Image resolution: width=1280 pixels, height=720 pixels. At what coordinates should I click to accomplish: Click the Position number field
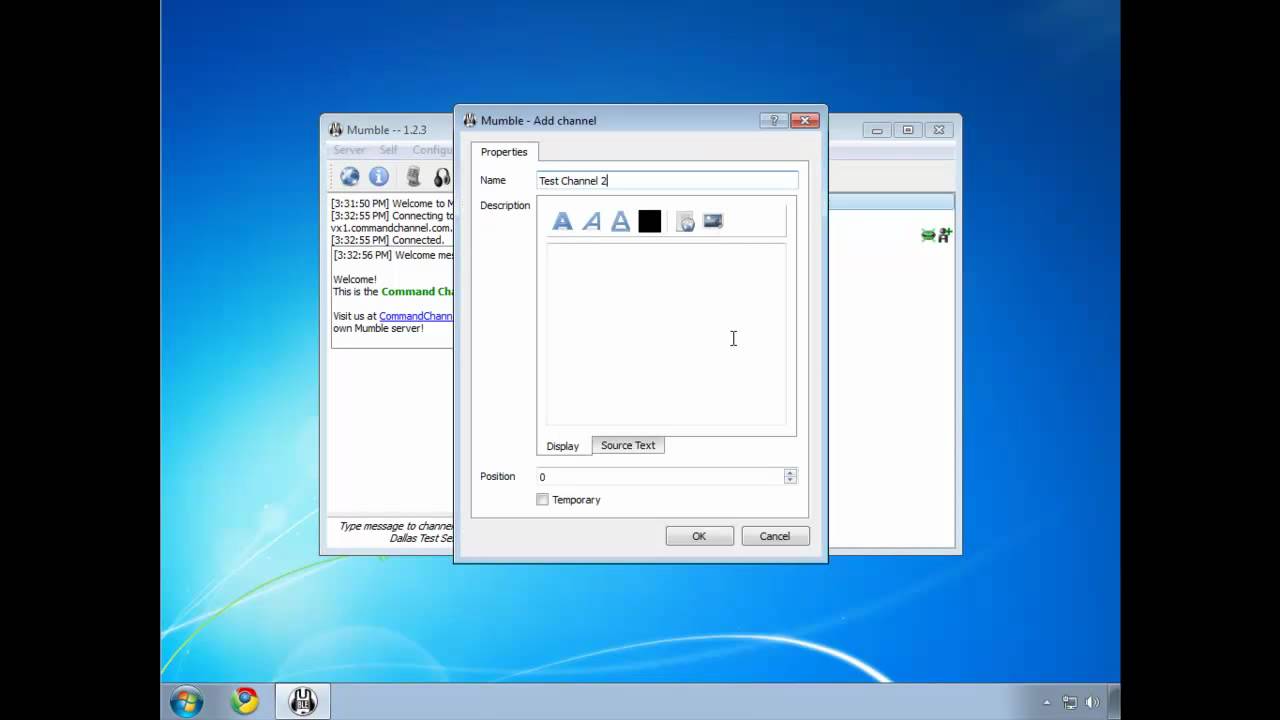pos(660,477)
